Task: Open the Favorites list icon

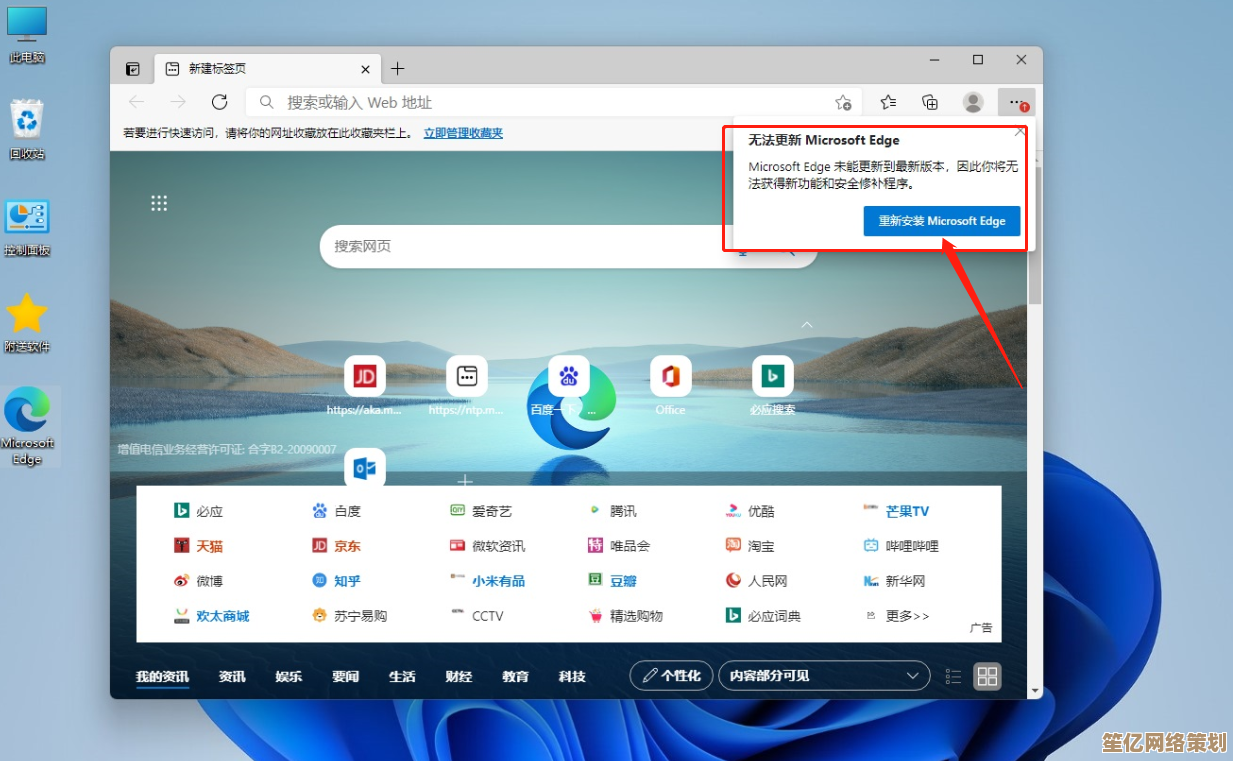Action: tap(888, 102)
